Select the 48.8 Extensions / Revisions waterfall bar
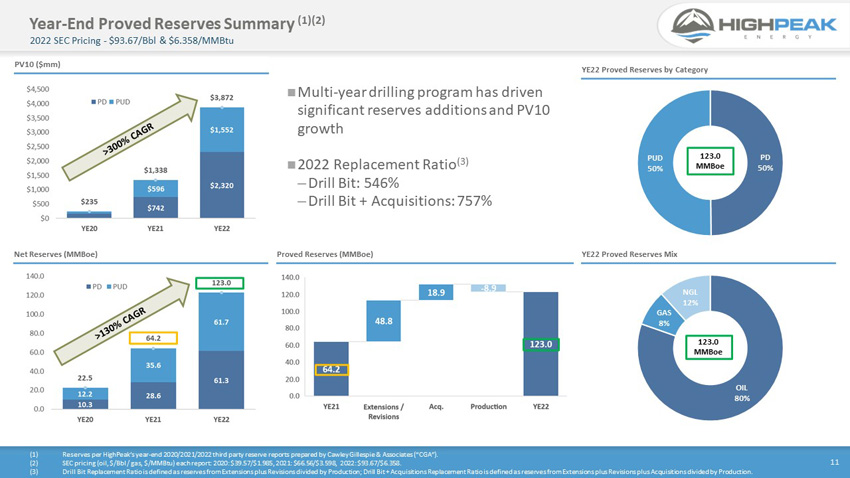The width and height of the screenshot is (850, 478). coord(383,321)
